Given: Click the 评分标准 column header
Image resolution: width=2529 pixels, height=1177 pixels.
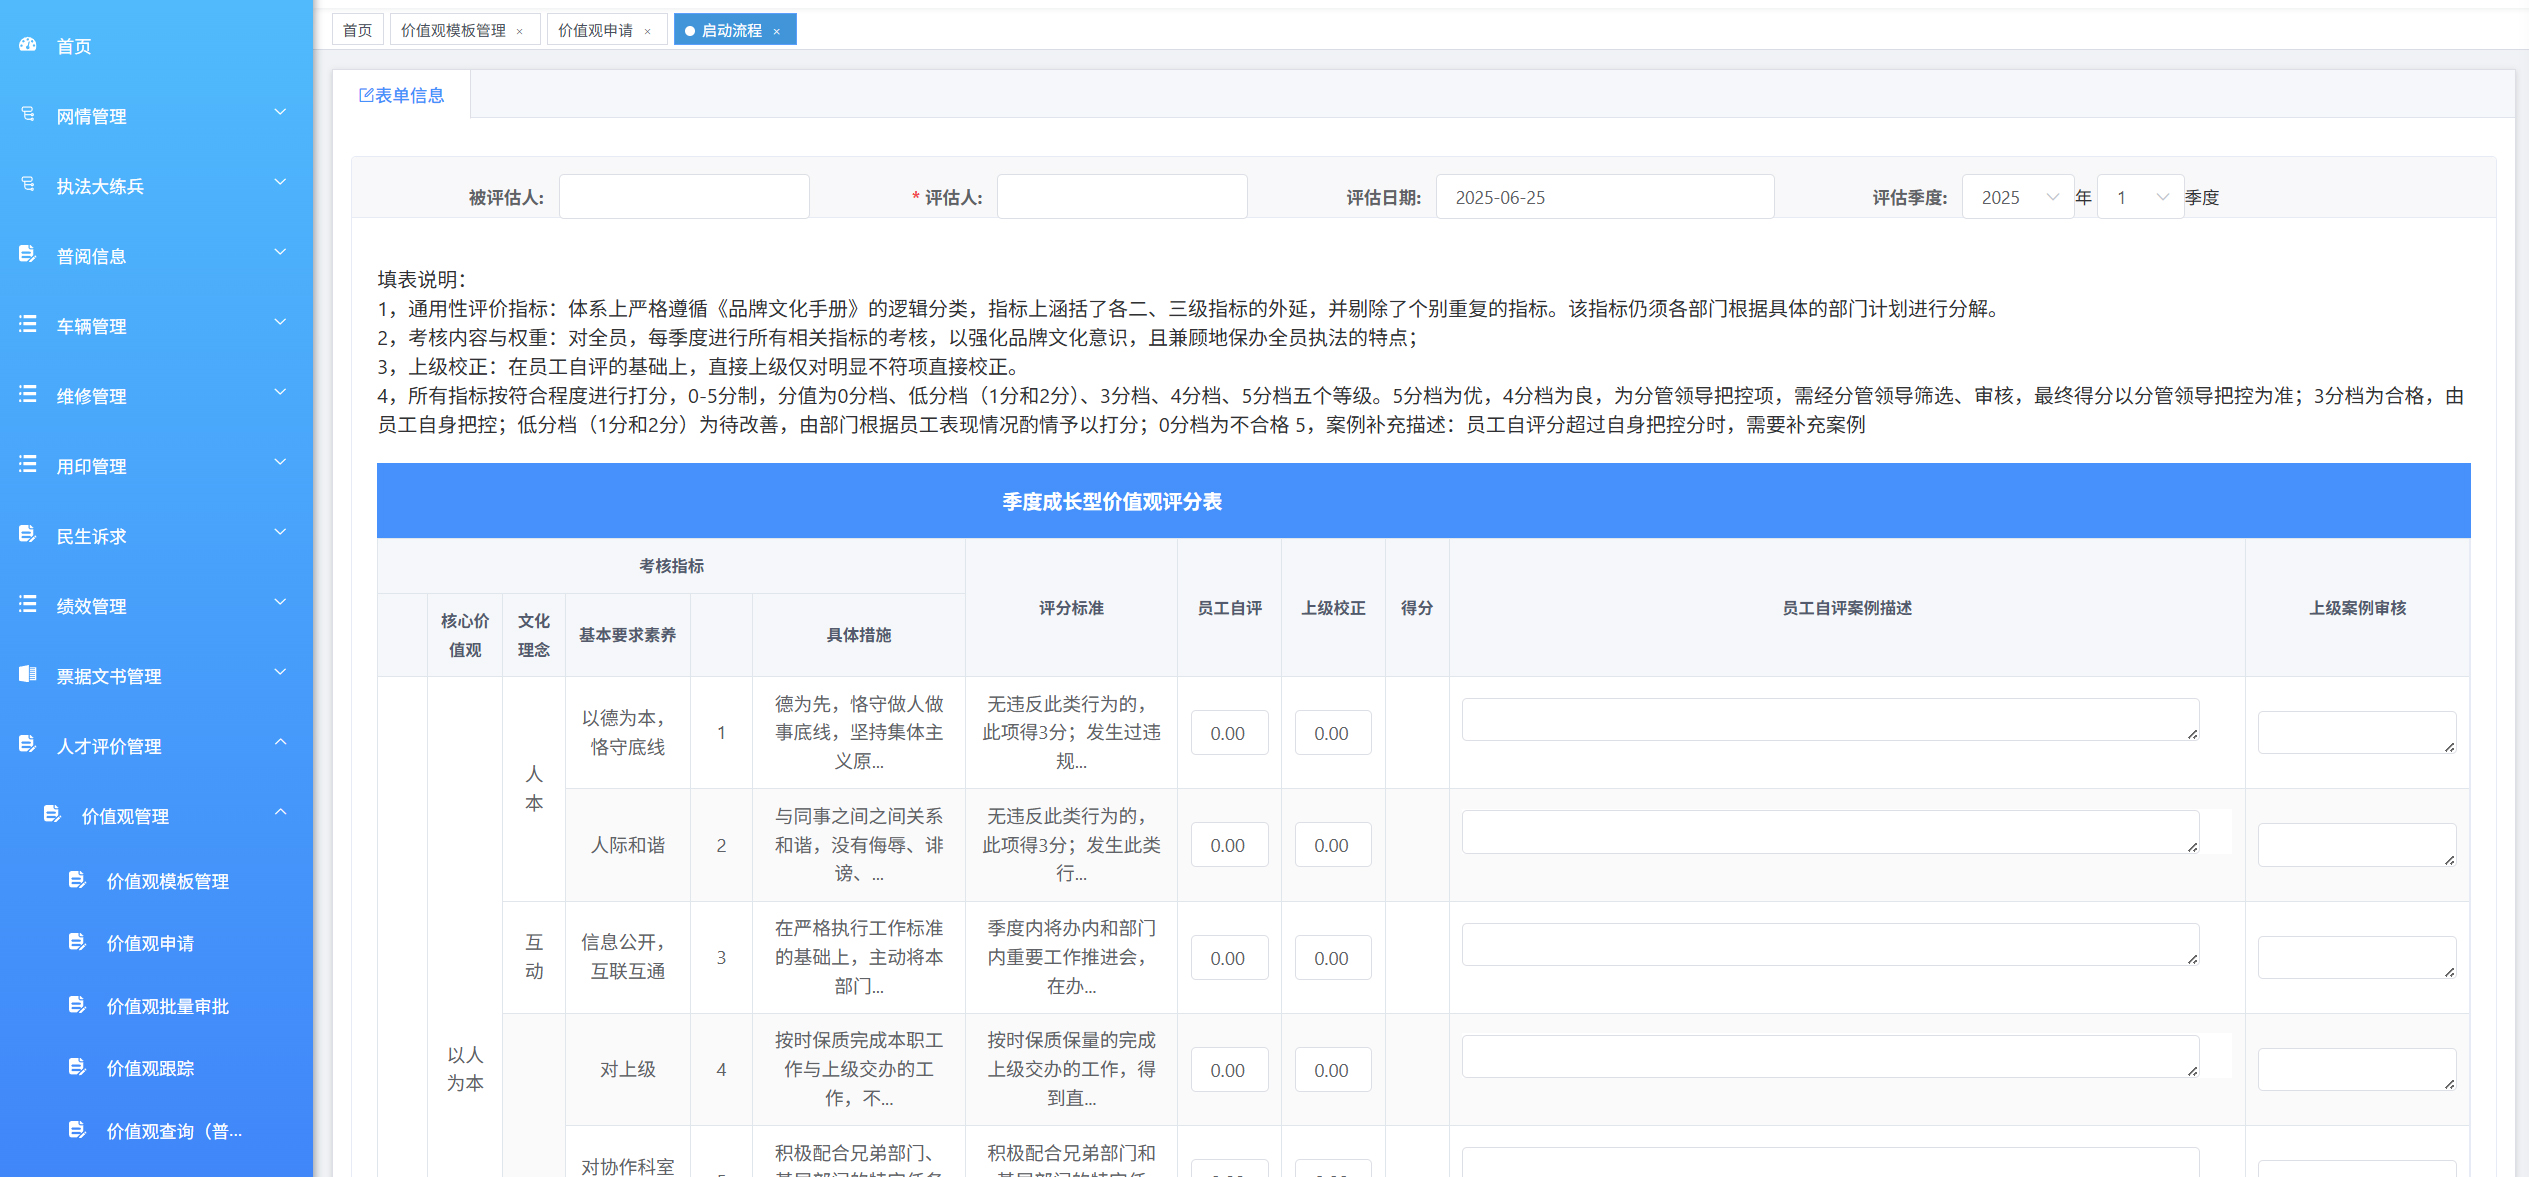Looking at the screenshot, I should [1071, 608].
